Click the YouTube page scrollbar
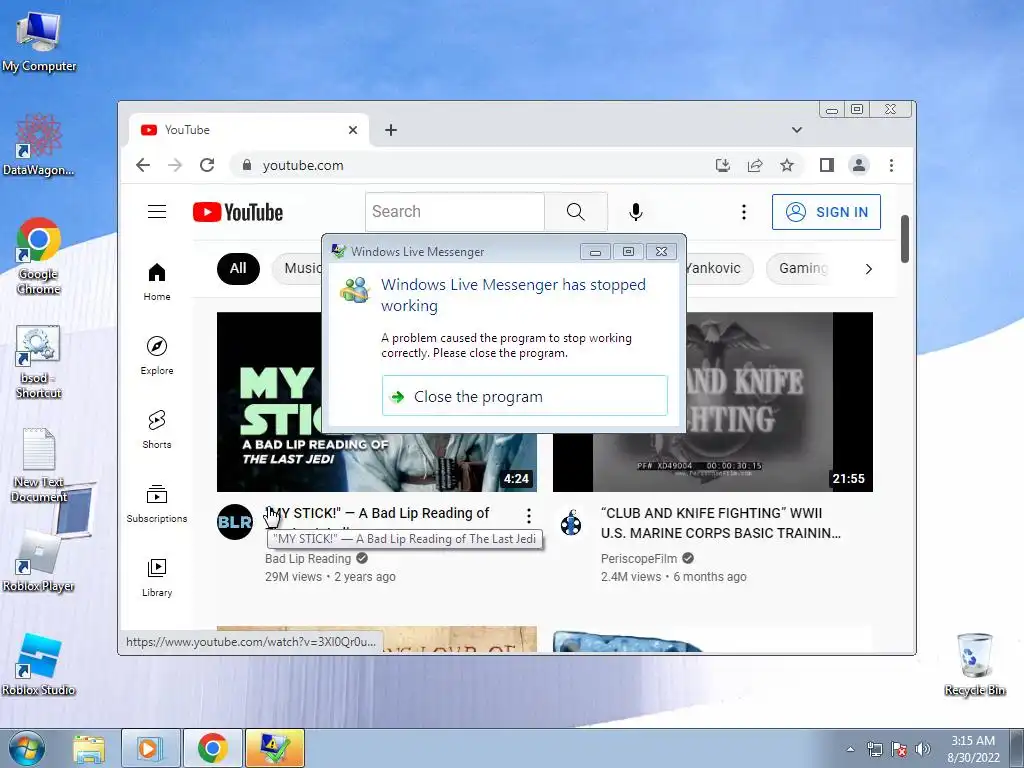 coord(904,239)
